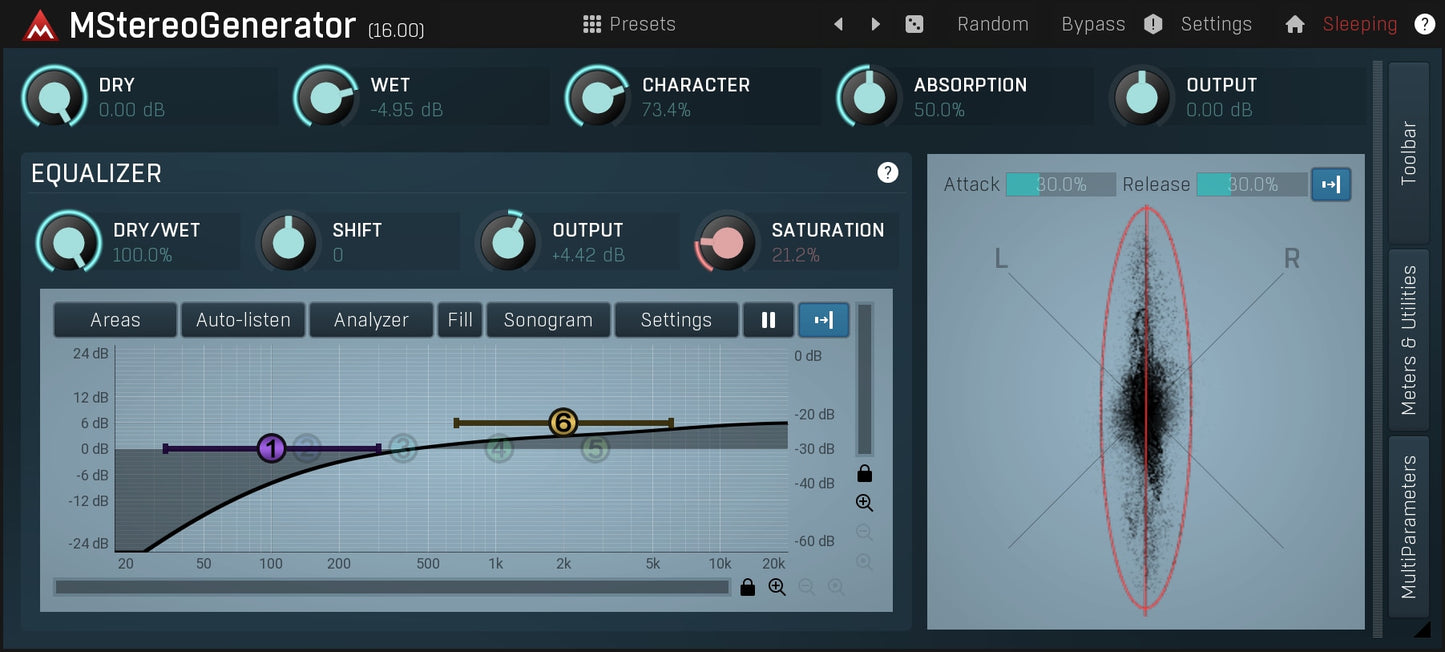Click Random to randomize settings
This screenshot has width=1445, height=652.
coord(993,23)
